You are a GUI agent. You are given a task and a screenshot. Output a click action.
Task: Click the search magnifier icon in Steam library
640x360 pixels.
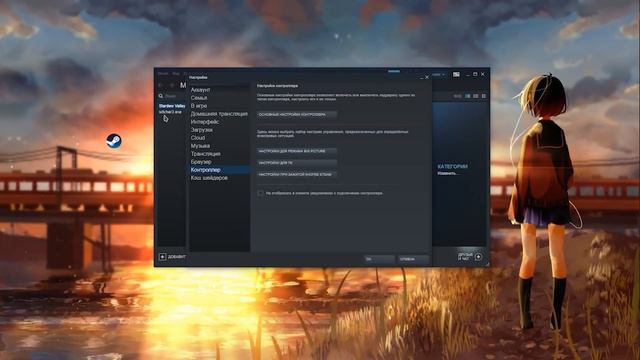[161, 96]
